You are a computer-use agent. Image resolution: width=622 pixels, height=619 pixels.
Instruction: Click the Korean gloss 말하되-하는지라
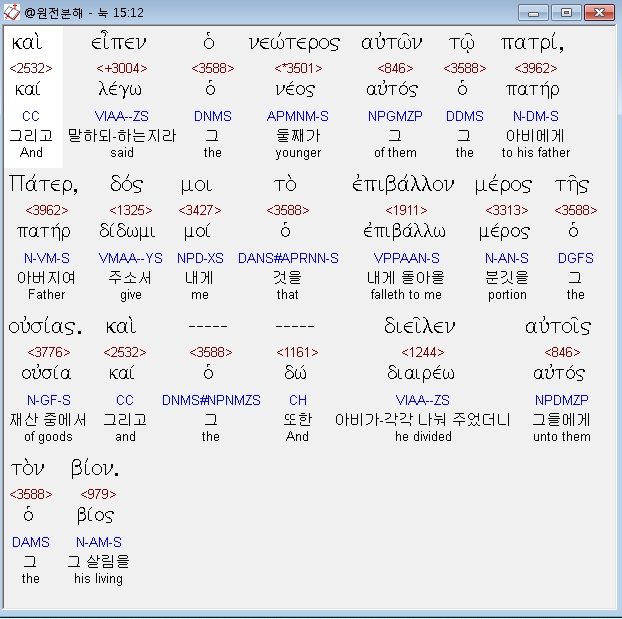(122, 136)
